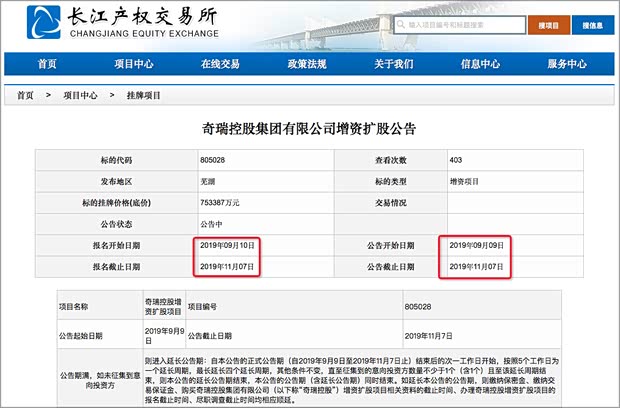Select the 交易情况 label cell
The image size is (620, 408).
pyautogui.click(x=391, y=203)
